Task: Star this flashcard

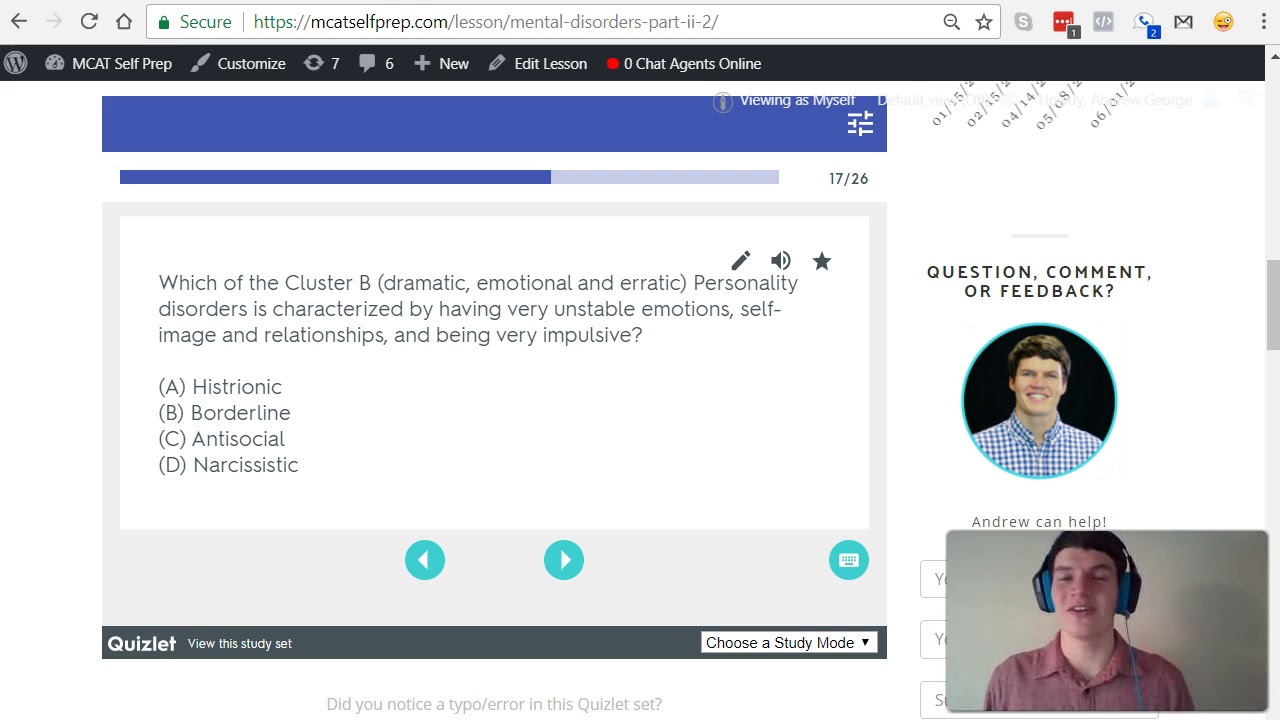Action: point(822,261)
